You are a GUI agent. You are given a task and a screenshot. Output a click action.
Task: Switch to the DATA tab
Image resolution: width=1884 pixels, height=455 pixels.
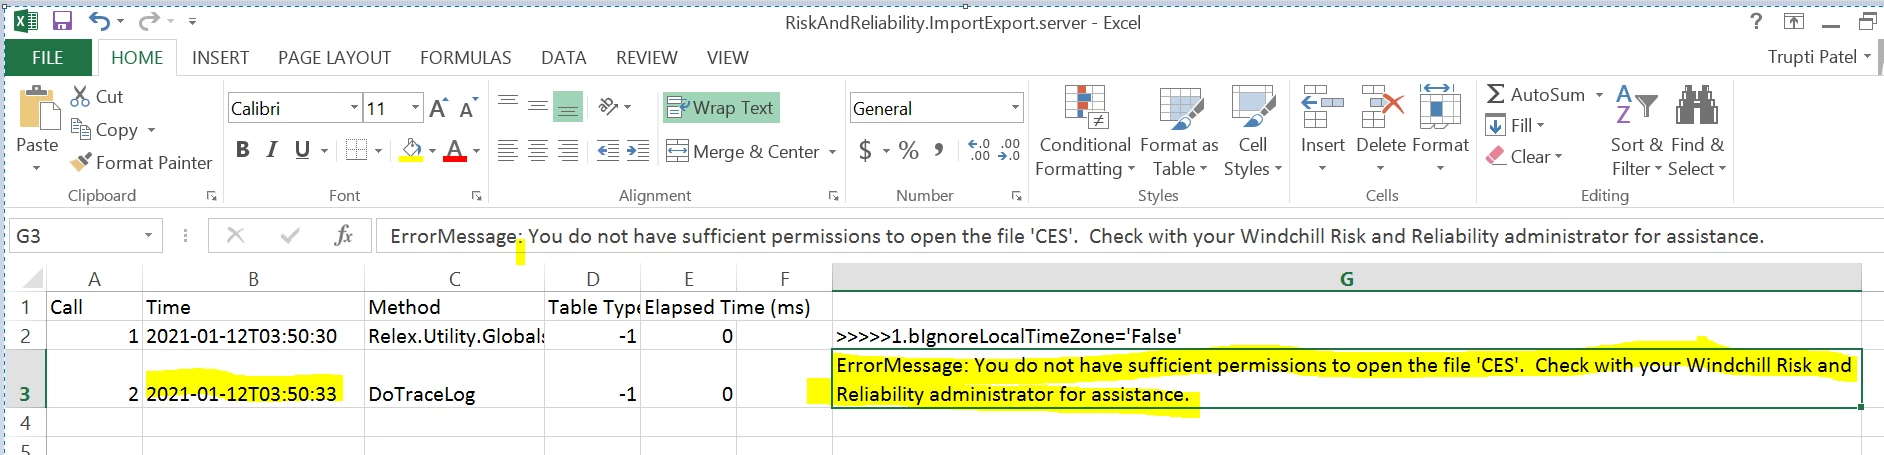563,58
